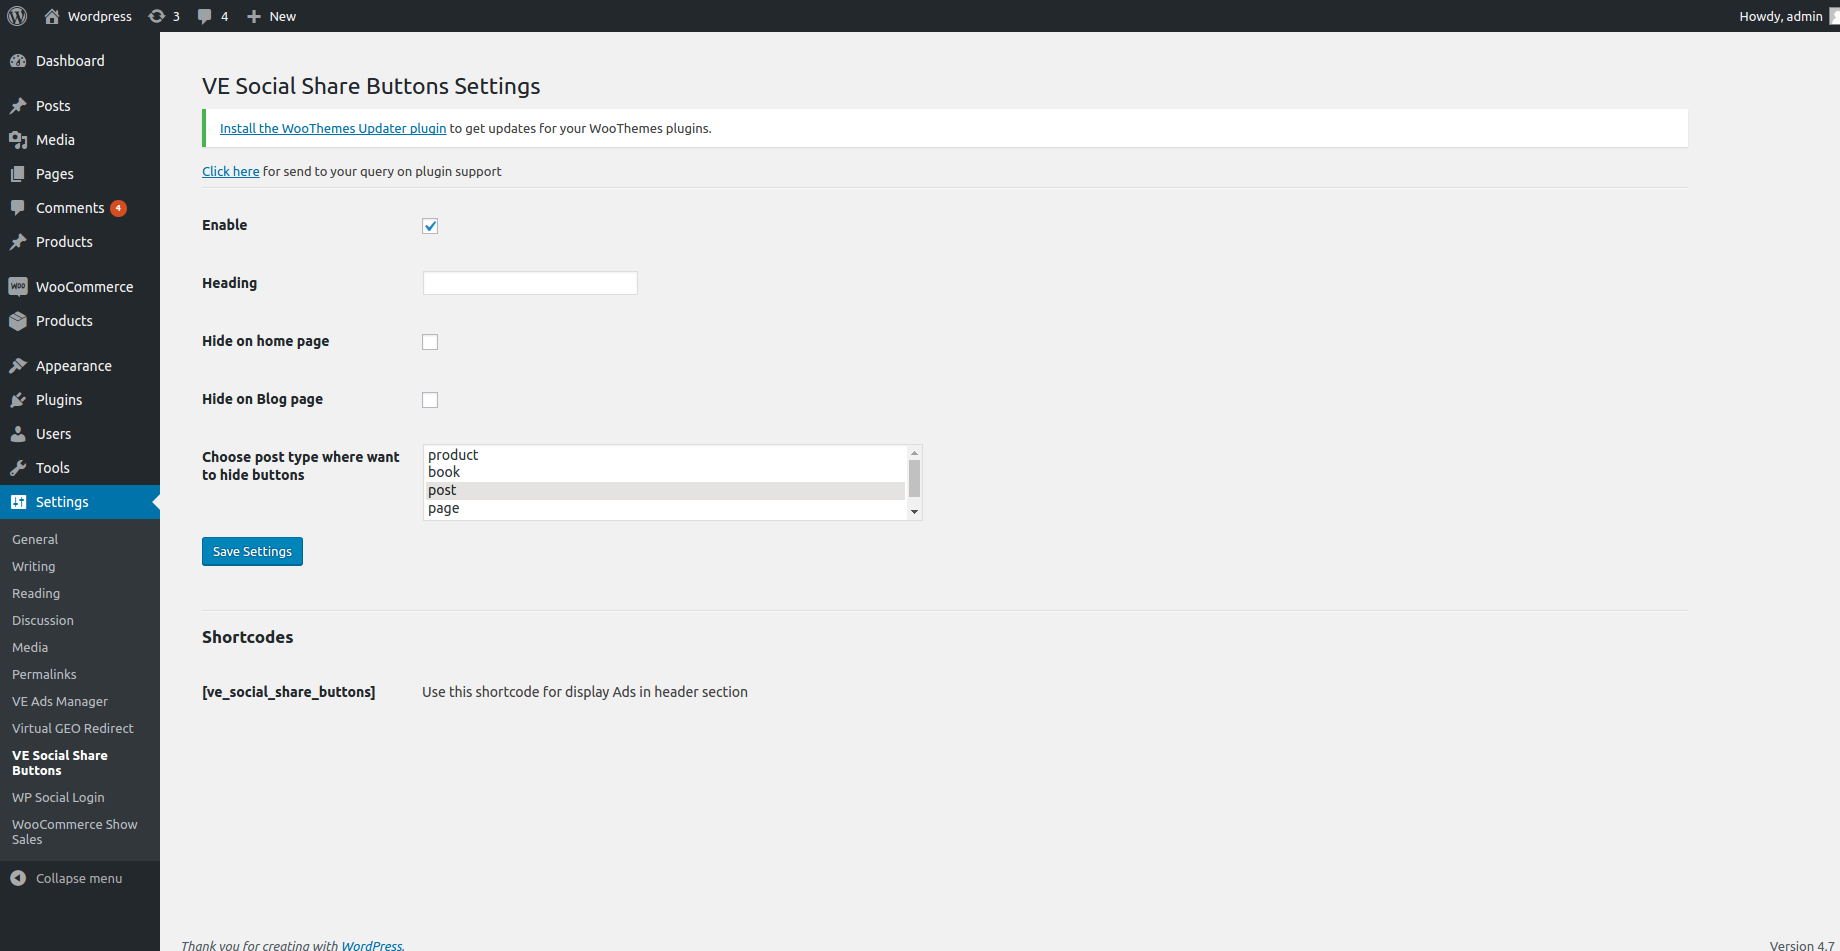Click the WordPress logo icon
Image resolution: width=1840 pixels, height=951 pixels.
(17, 16)
